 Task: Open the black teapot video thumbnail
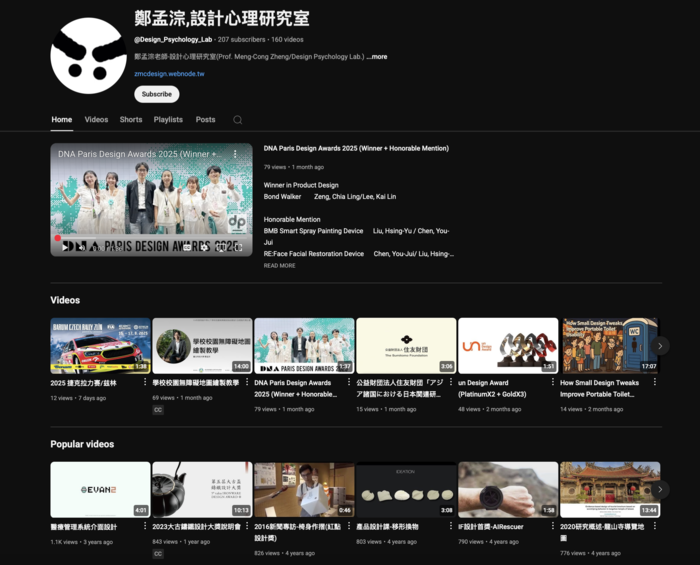[x=202, y=490]
